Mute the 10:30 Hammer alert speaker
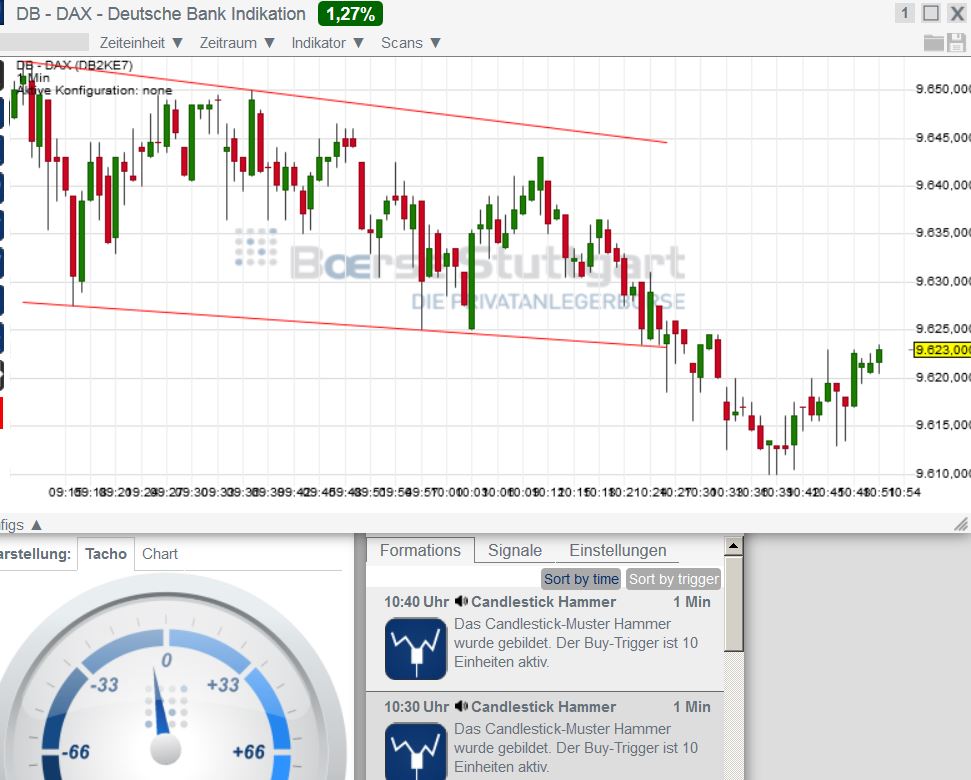Screen dimensions: 971x780 pos(460,706)
